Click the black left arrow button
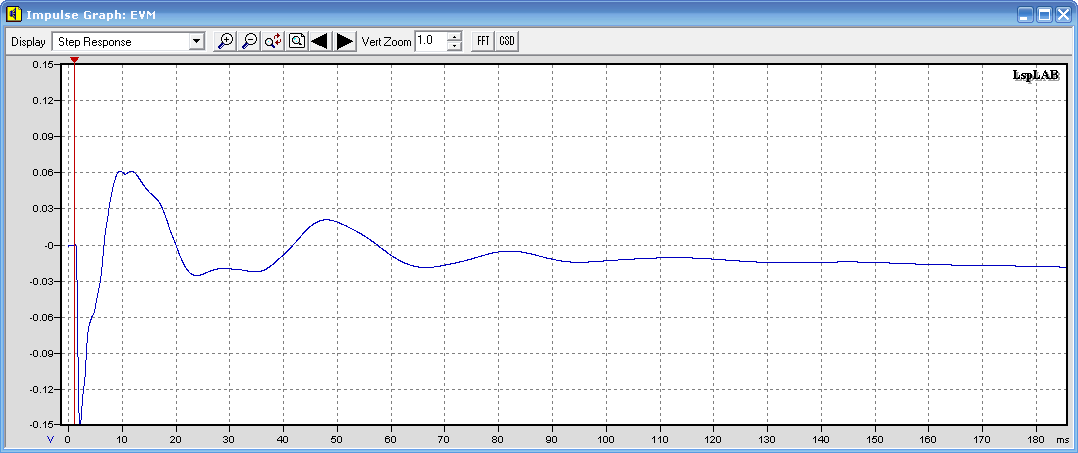The width and height of the screenshot is (1078, 453). coord(319,41)
